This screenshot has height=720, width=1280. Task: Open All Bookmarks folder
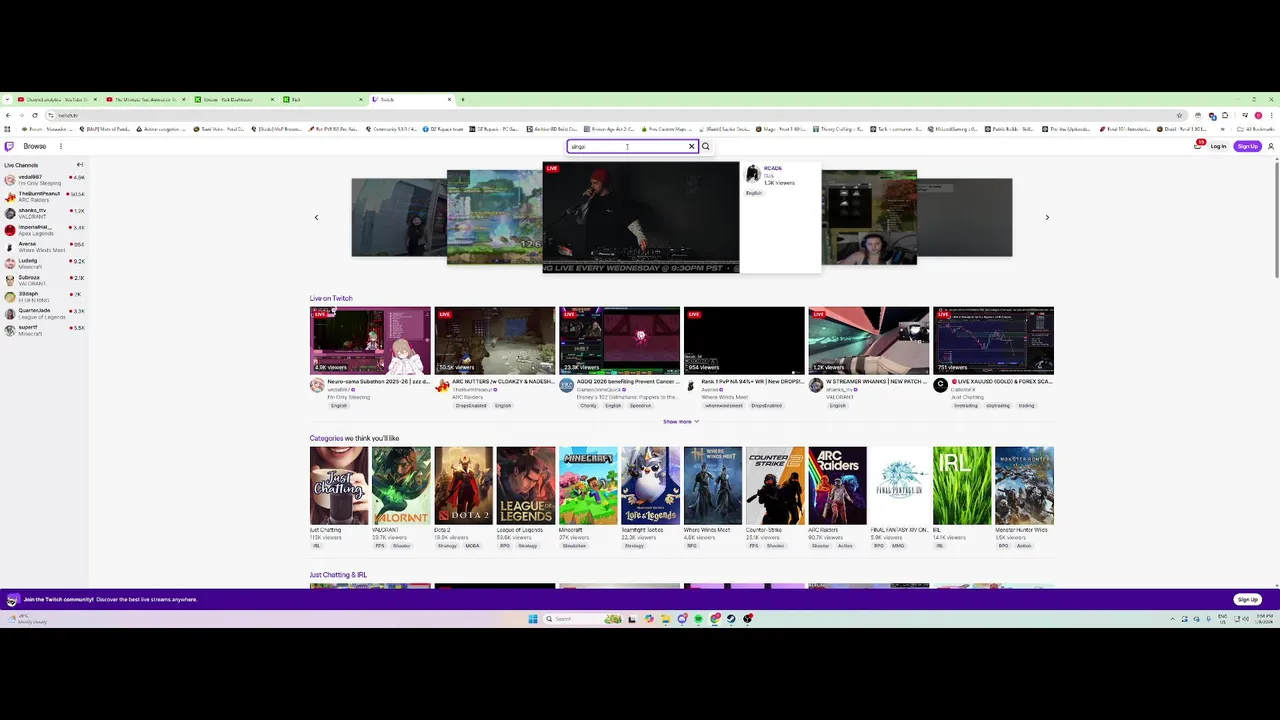click(1256, 129)
